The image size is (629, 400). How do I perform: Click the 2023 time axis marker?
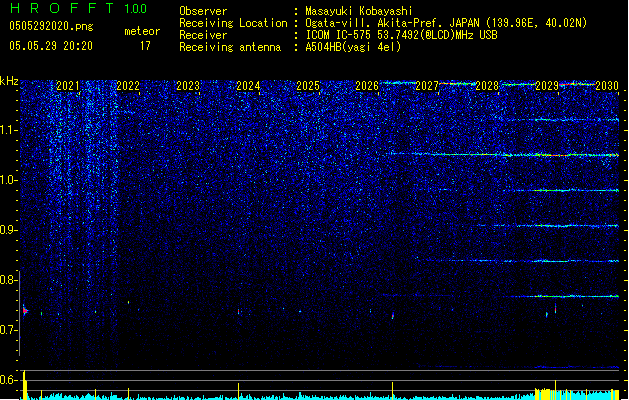(188, 86)
